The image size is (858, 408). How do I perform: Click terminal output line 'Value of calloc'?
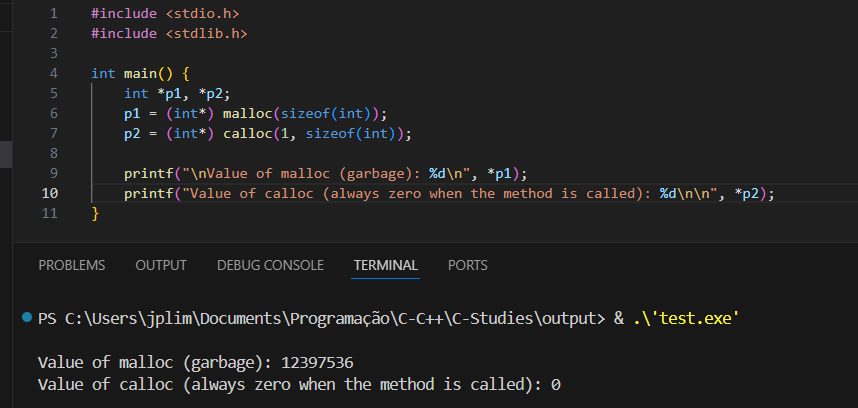299,384
